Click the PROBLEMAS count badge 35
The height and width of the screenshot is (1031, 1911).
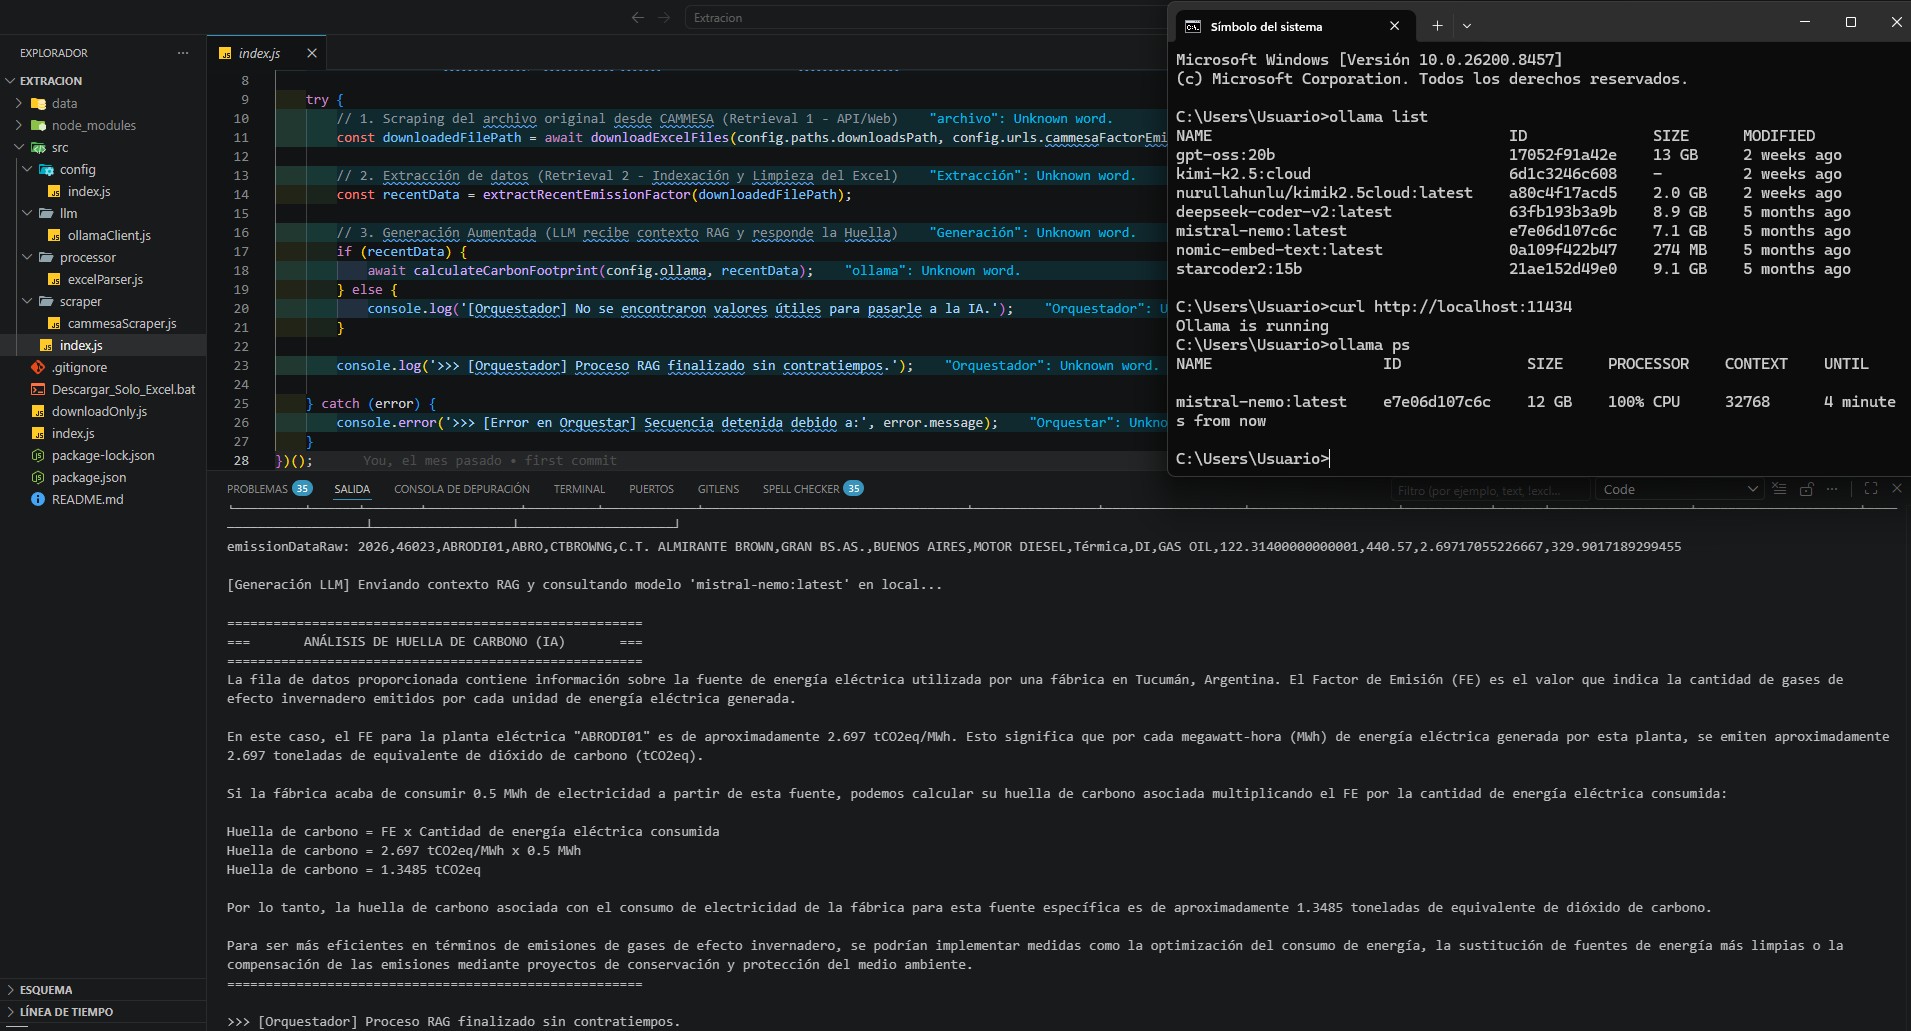click(302, 488)
